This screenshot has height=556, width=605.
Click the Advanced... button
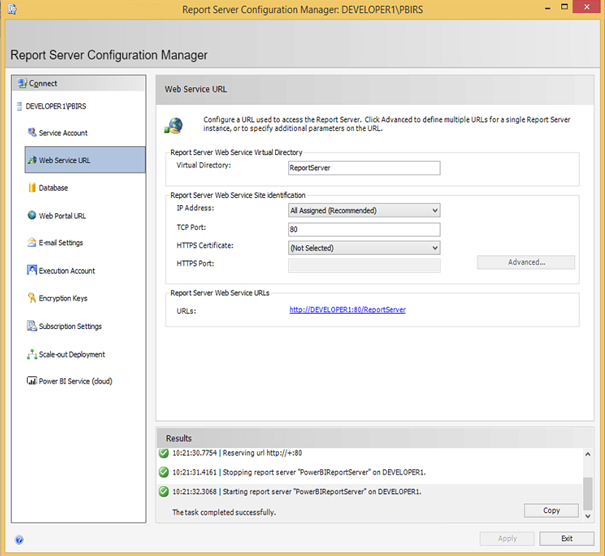526,262
